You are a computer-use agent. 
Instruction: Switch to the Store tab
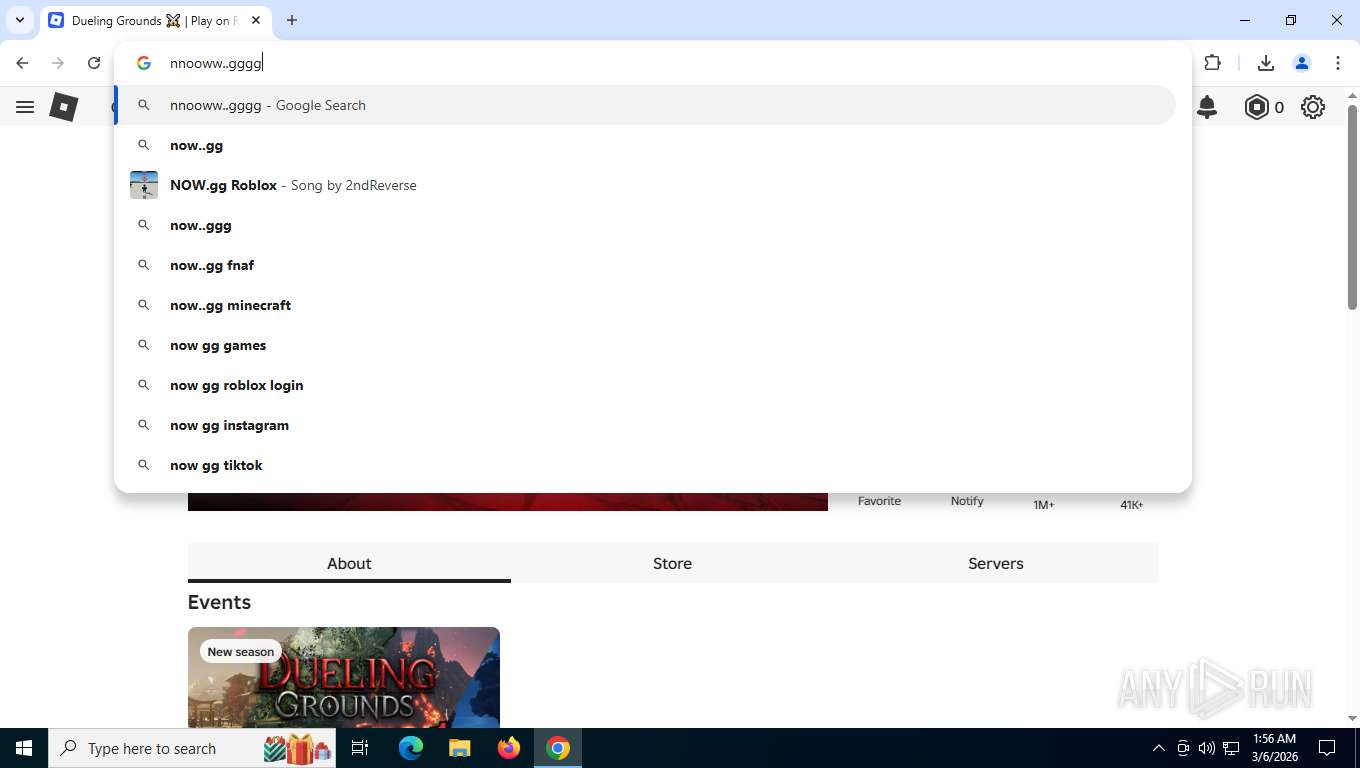coord(672,563)
